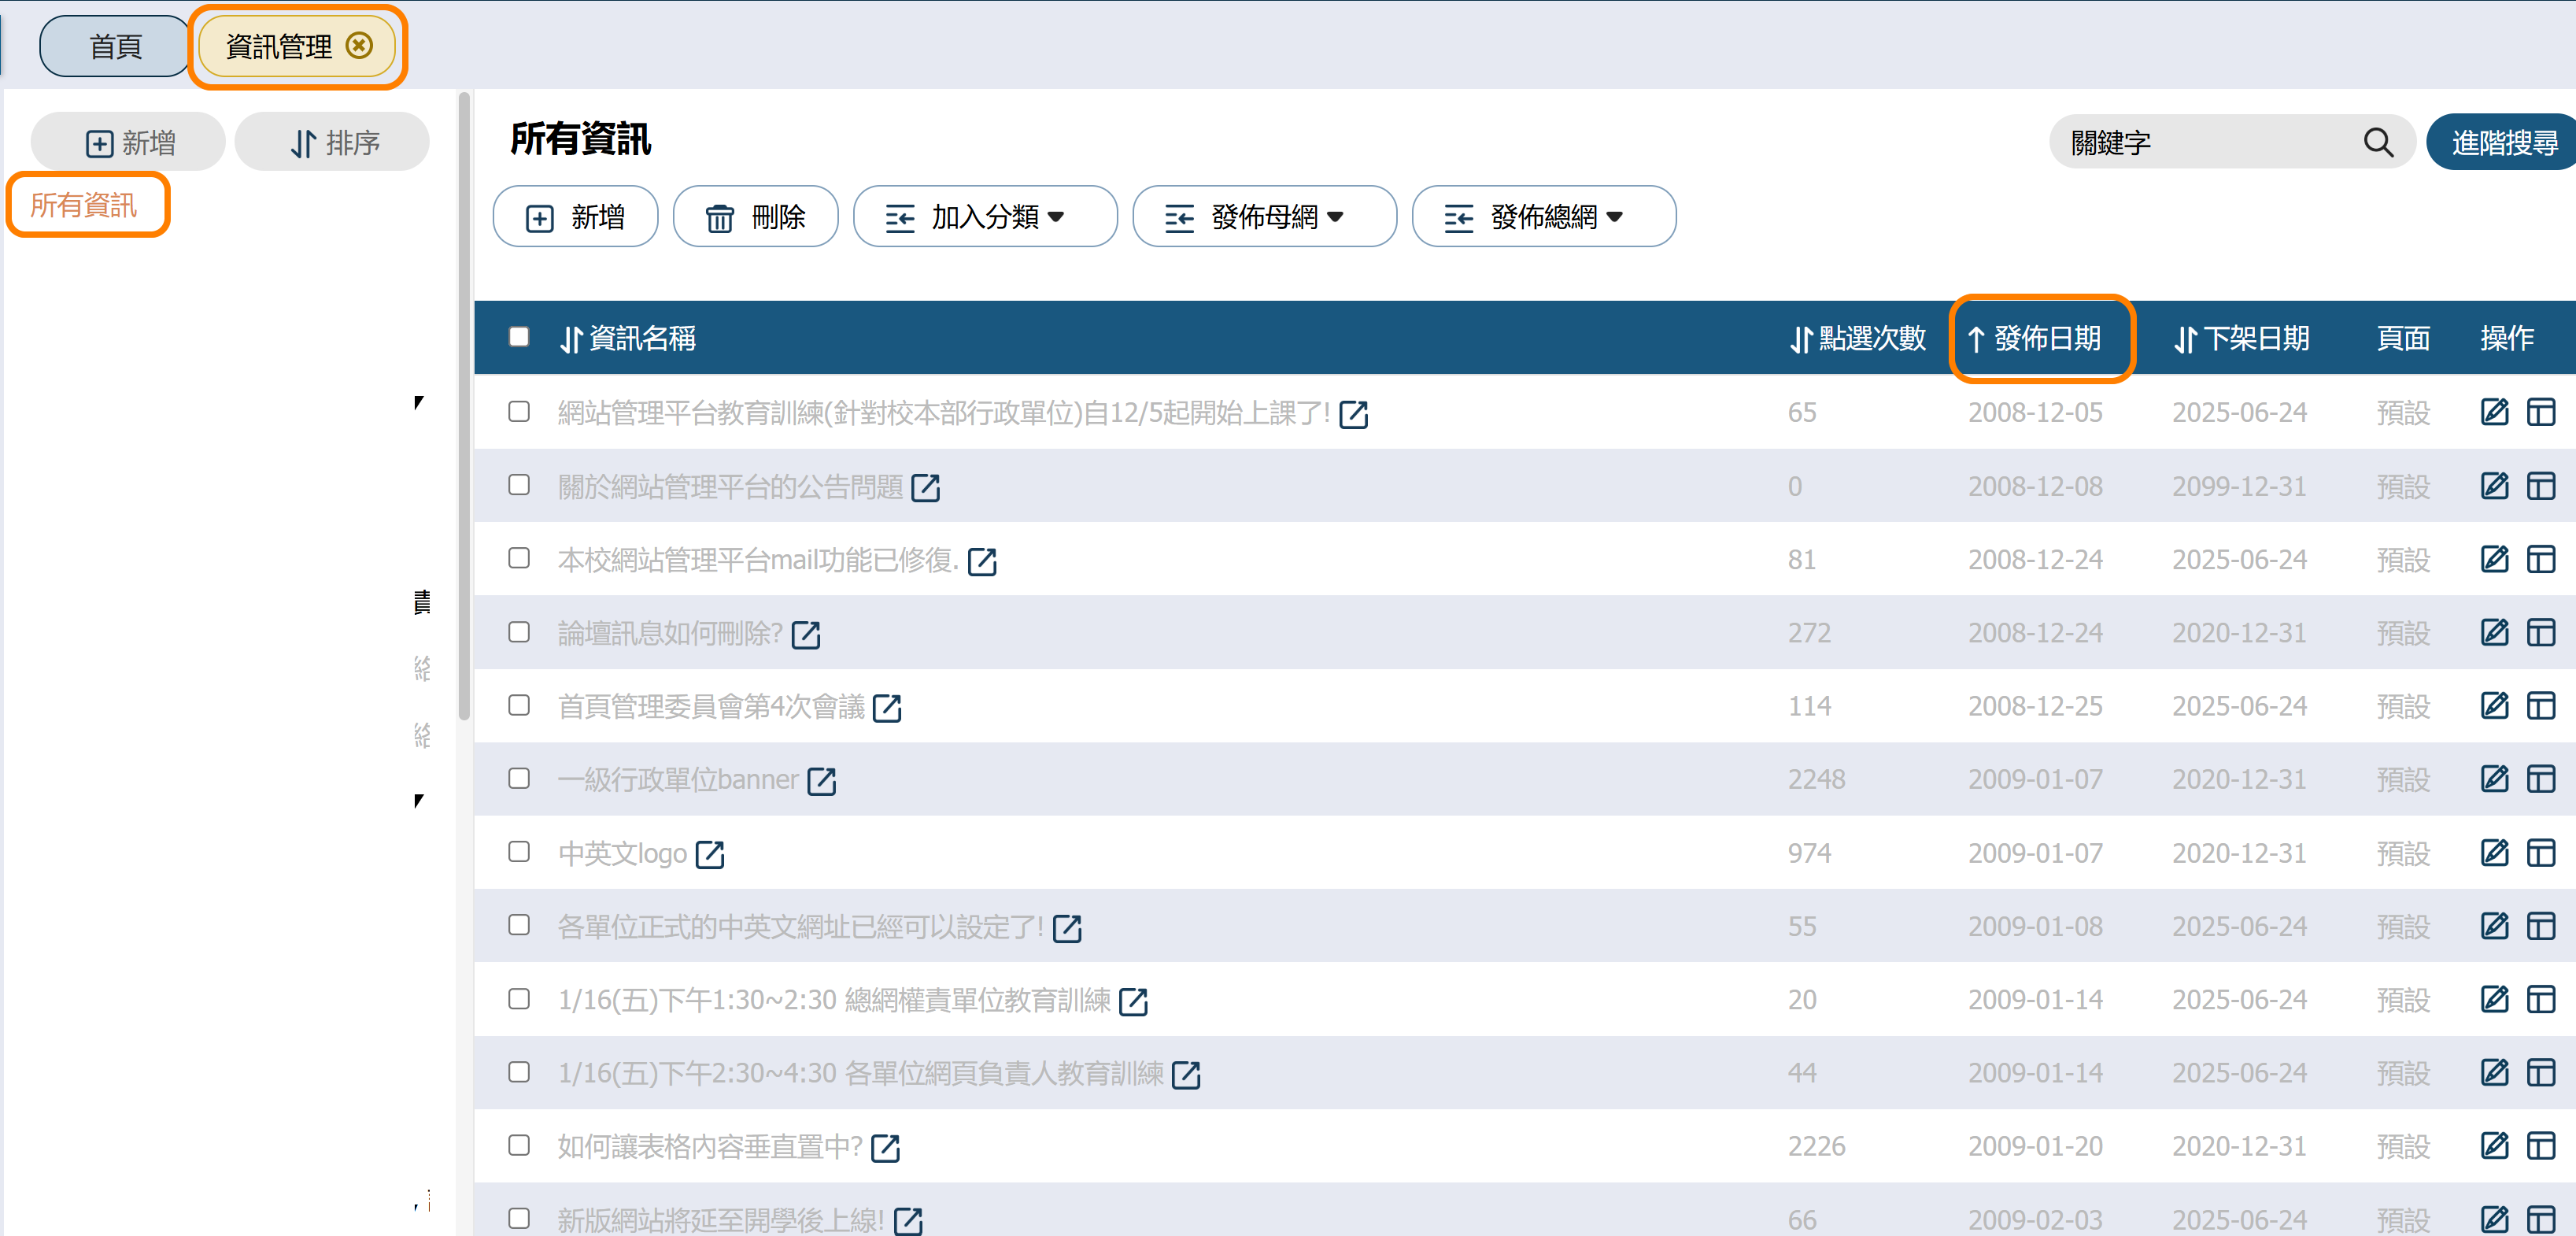The width and height of the screenshot is (2576, 1236).
Task: Switch to the 首頁 tab
Action: [x=115, y=47]
